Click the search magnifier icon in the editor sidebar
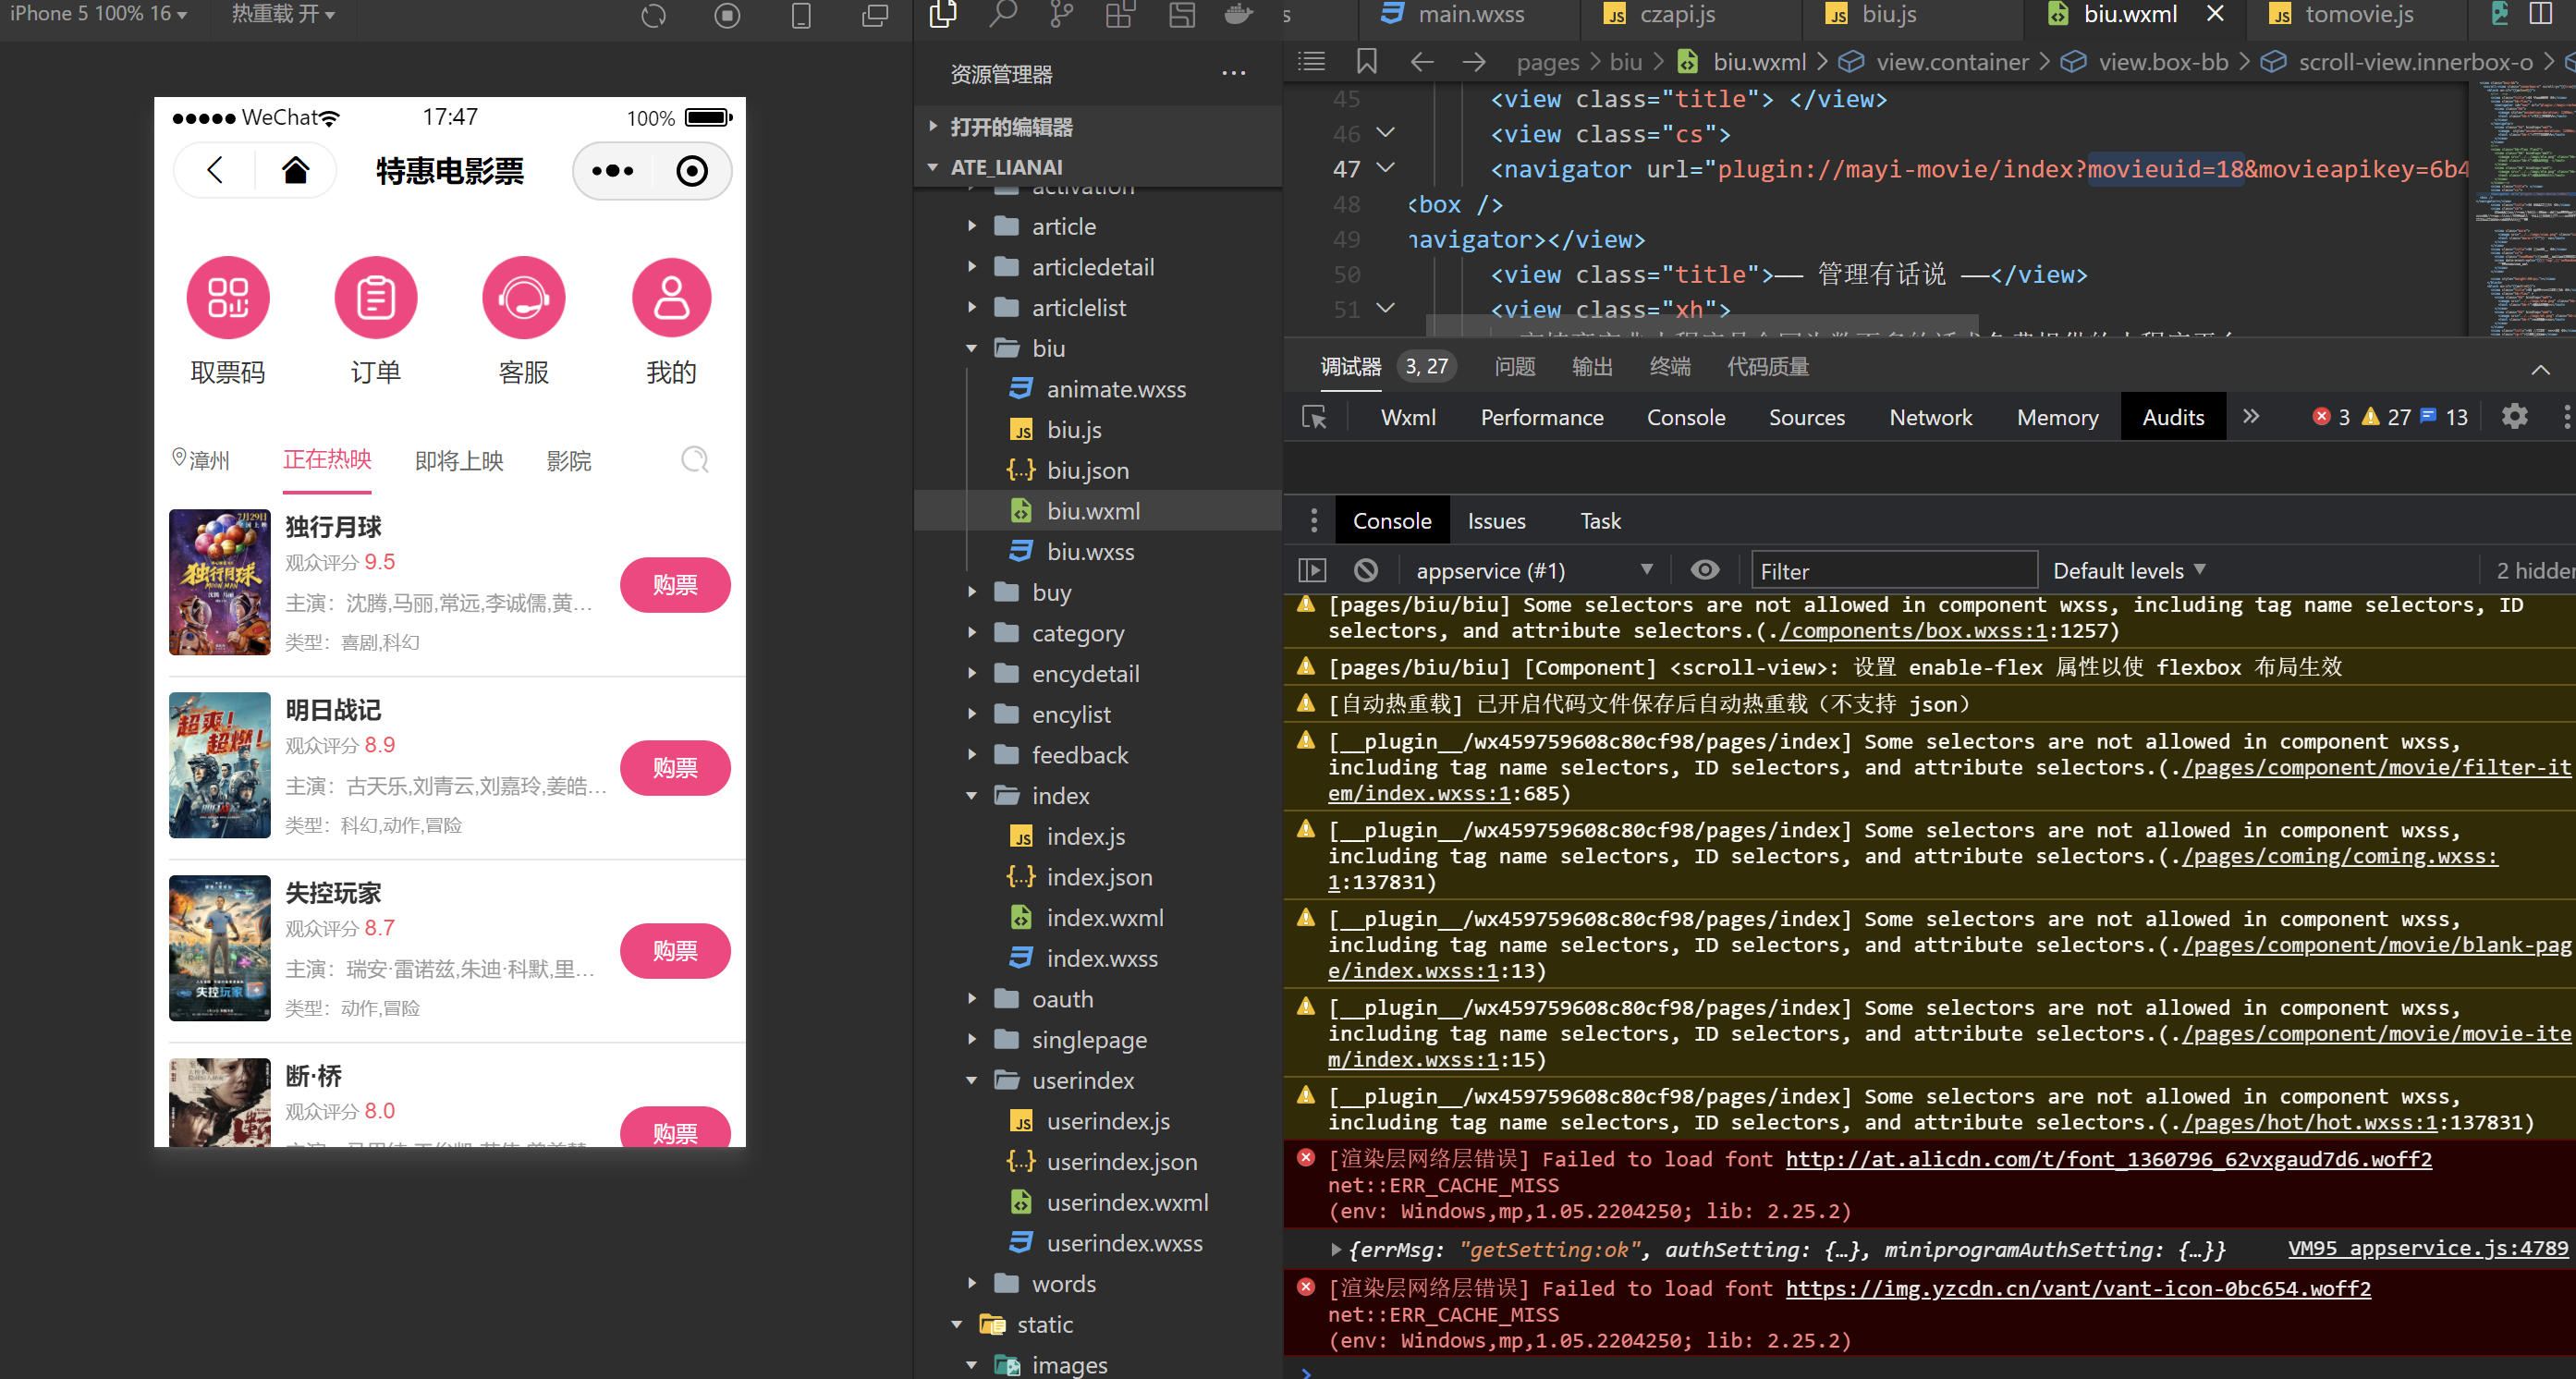 1002,15
